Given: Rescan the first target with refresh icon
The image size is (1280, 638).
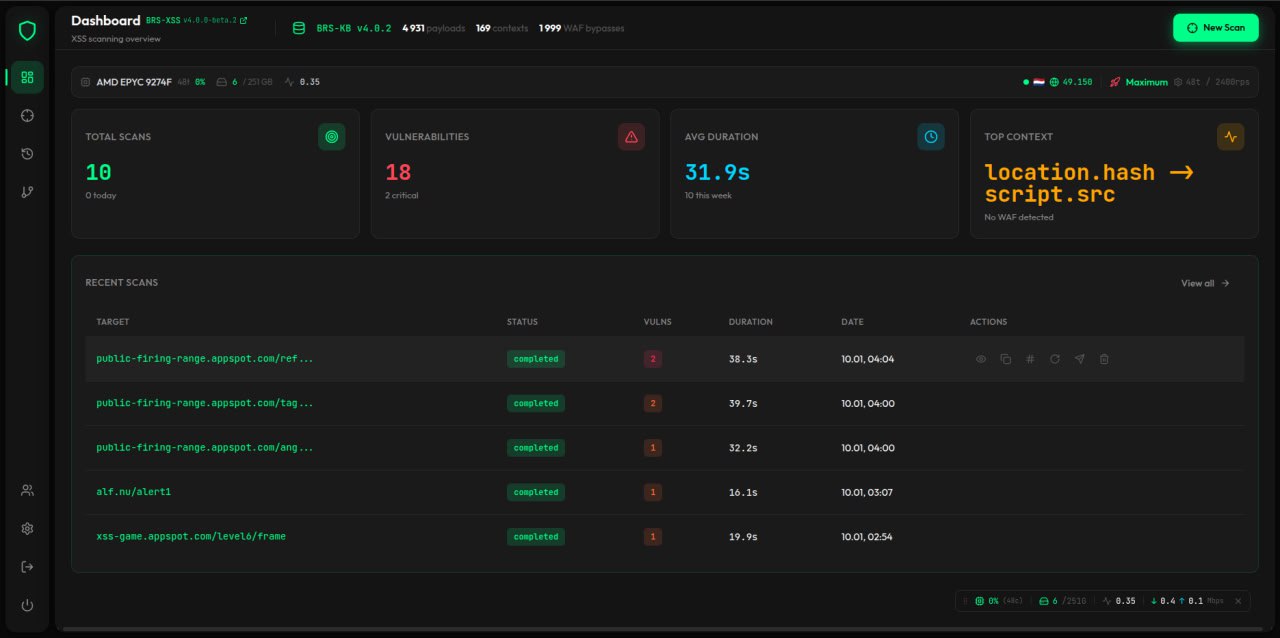Looking at the screenshot, I should pyautogui.click(x=1054, y=359).
